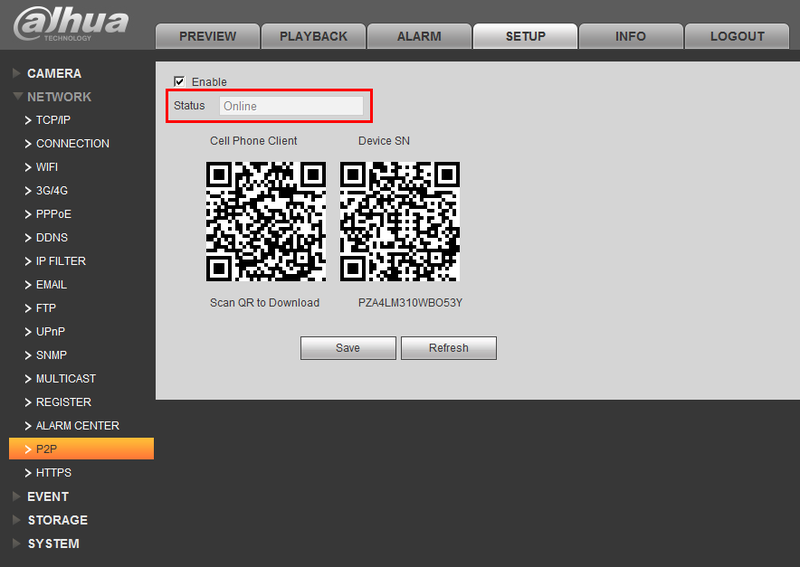Select PPPoE in the sidebar
The width and height of the screenshot is (800, 567).
(54, 214)
